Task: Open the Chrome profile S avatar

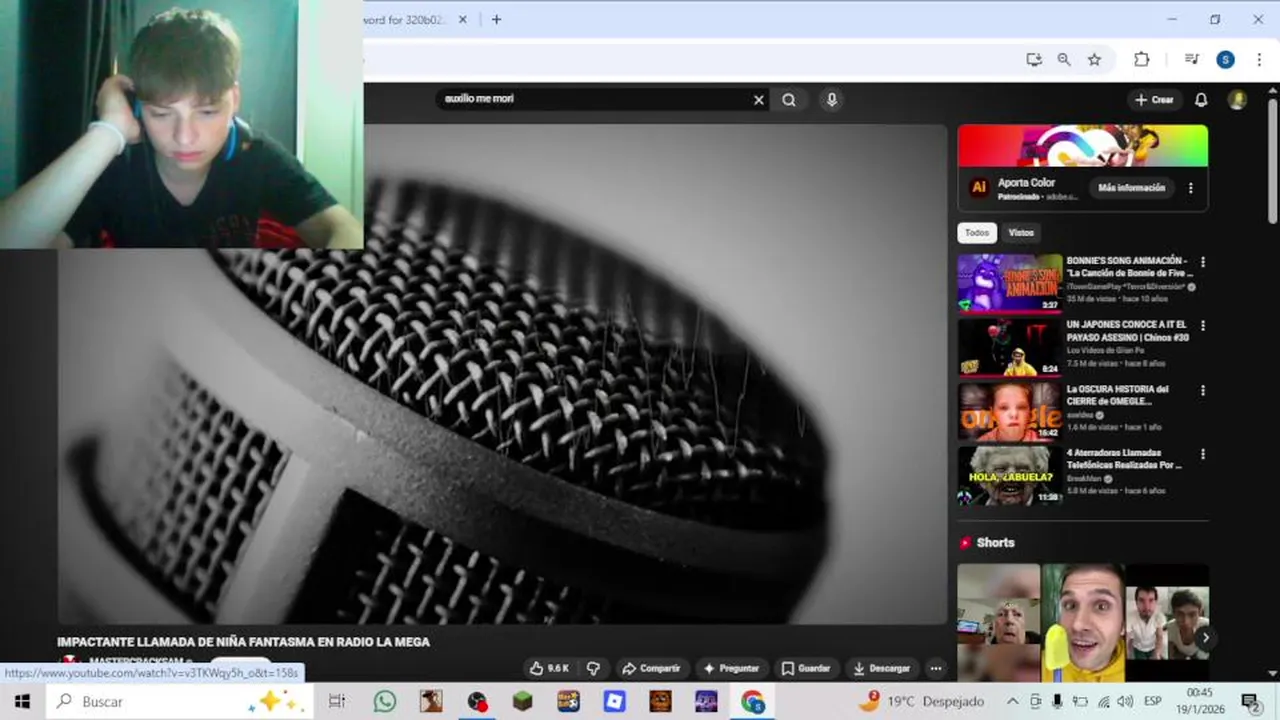Action: tap(1225, 59)
